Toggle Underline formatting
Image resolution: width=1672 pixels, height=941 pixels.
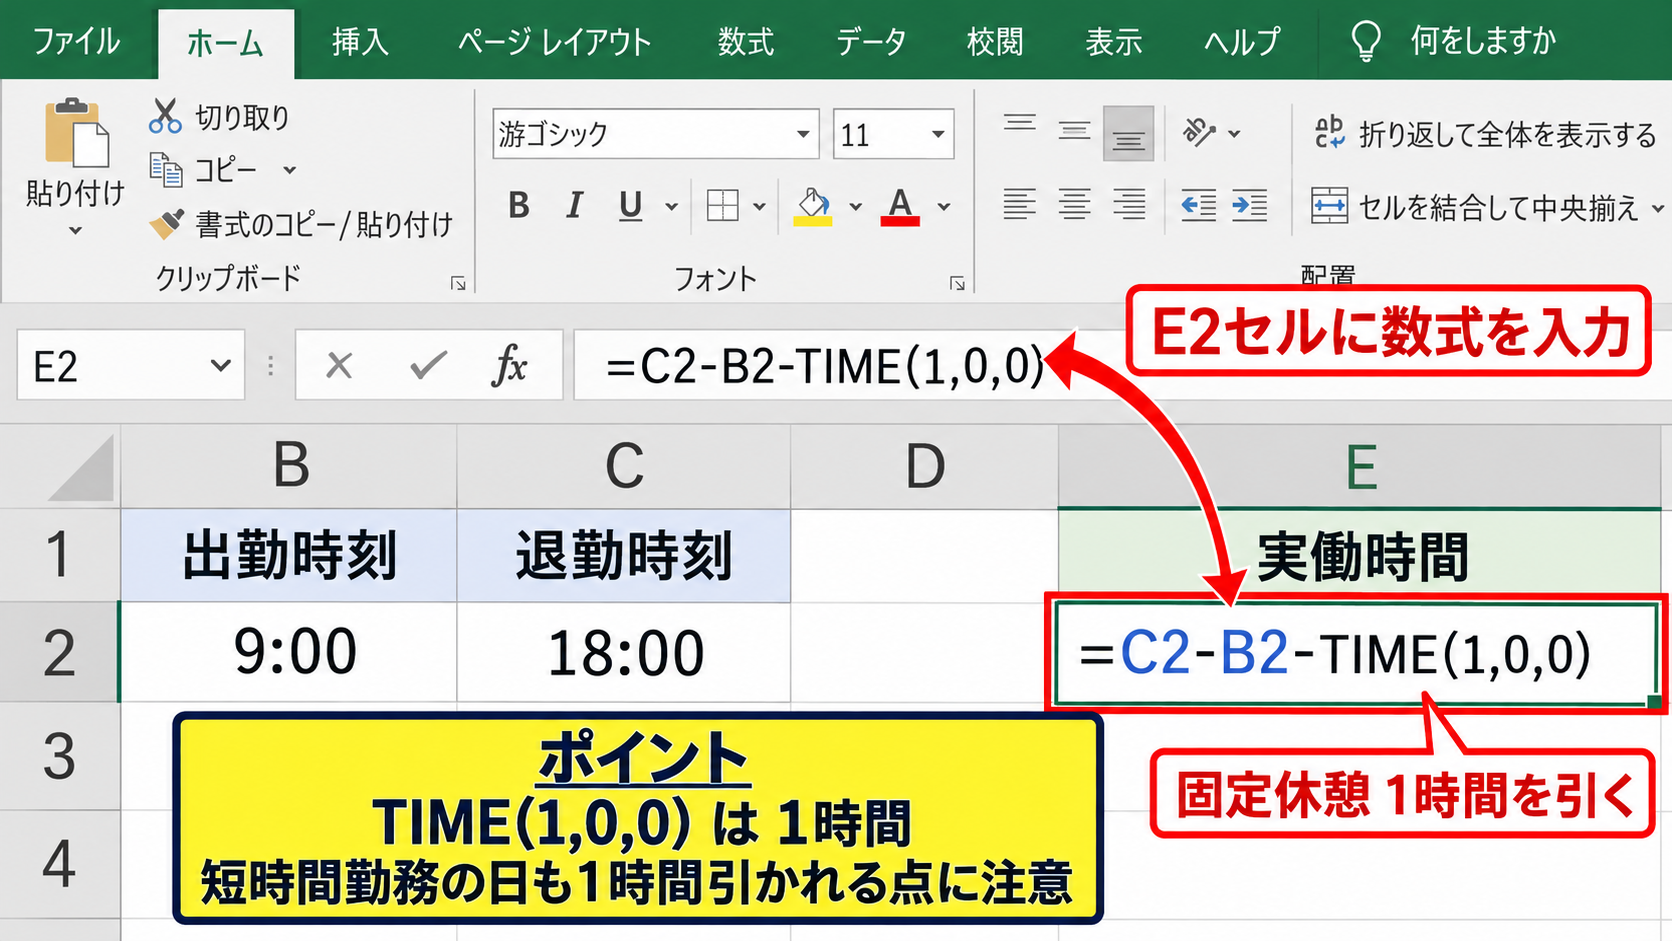(630, 206)
